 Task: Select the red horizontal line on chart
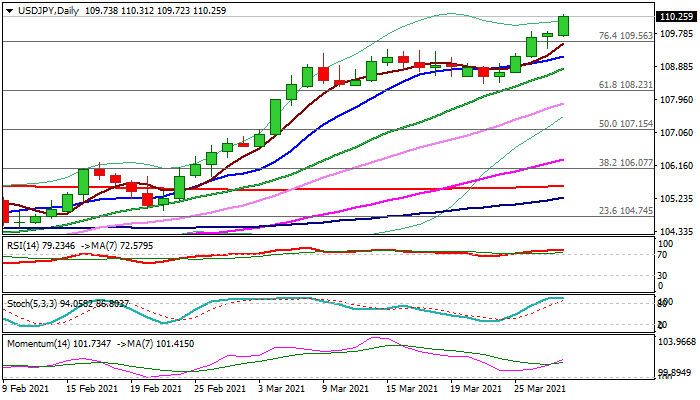(x=300, y=186)
